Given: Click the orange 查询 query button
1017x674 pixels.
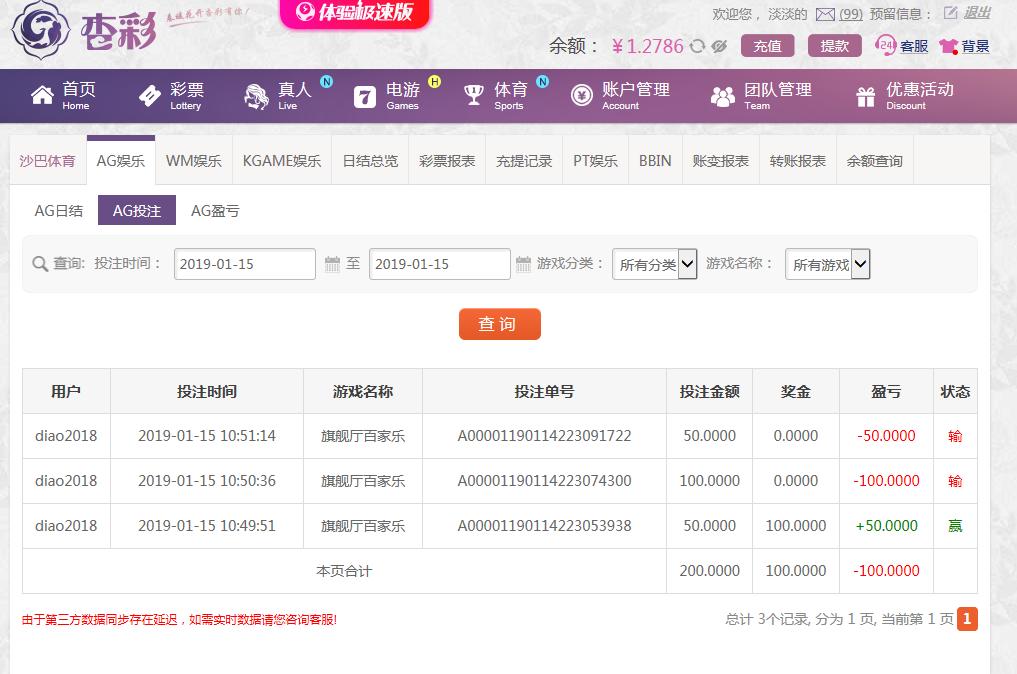Looking at the screenshot, I should click(x=499, y=324).
